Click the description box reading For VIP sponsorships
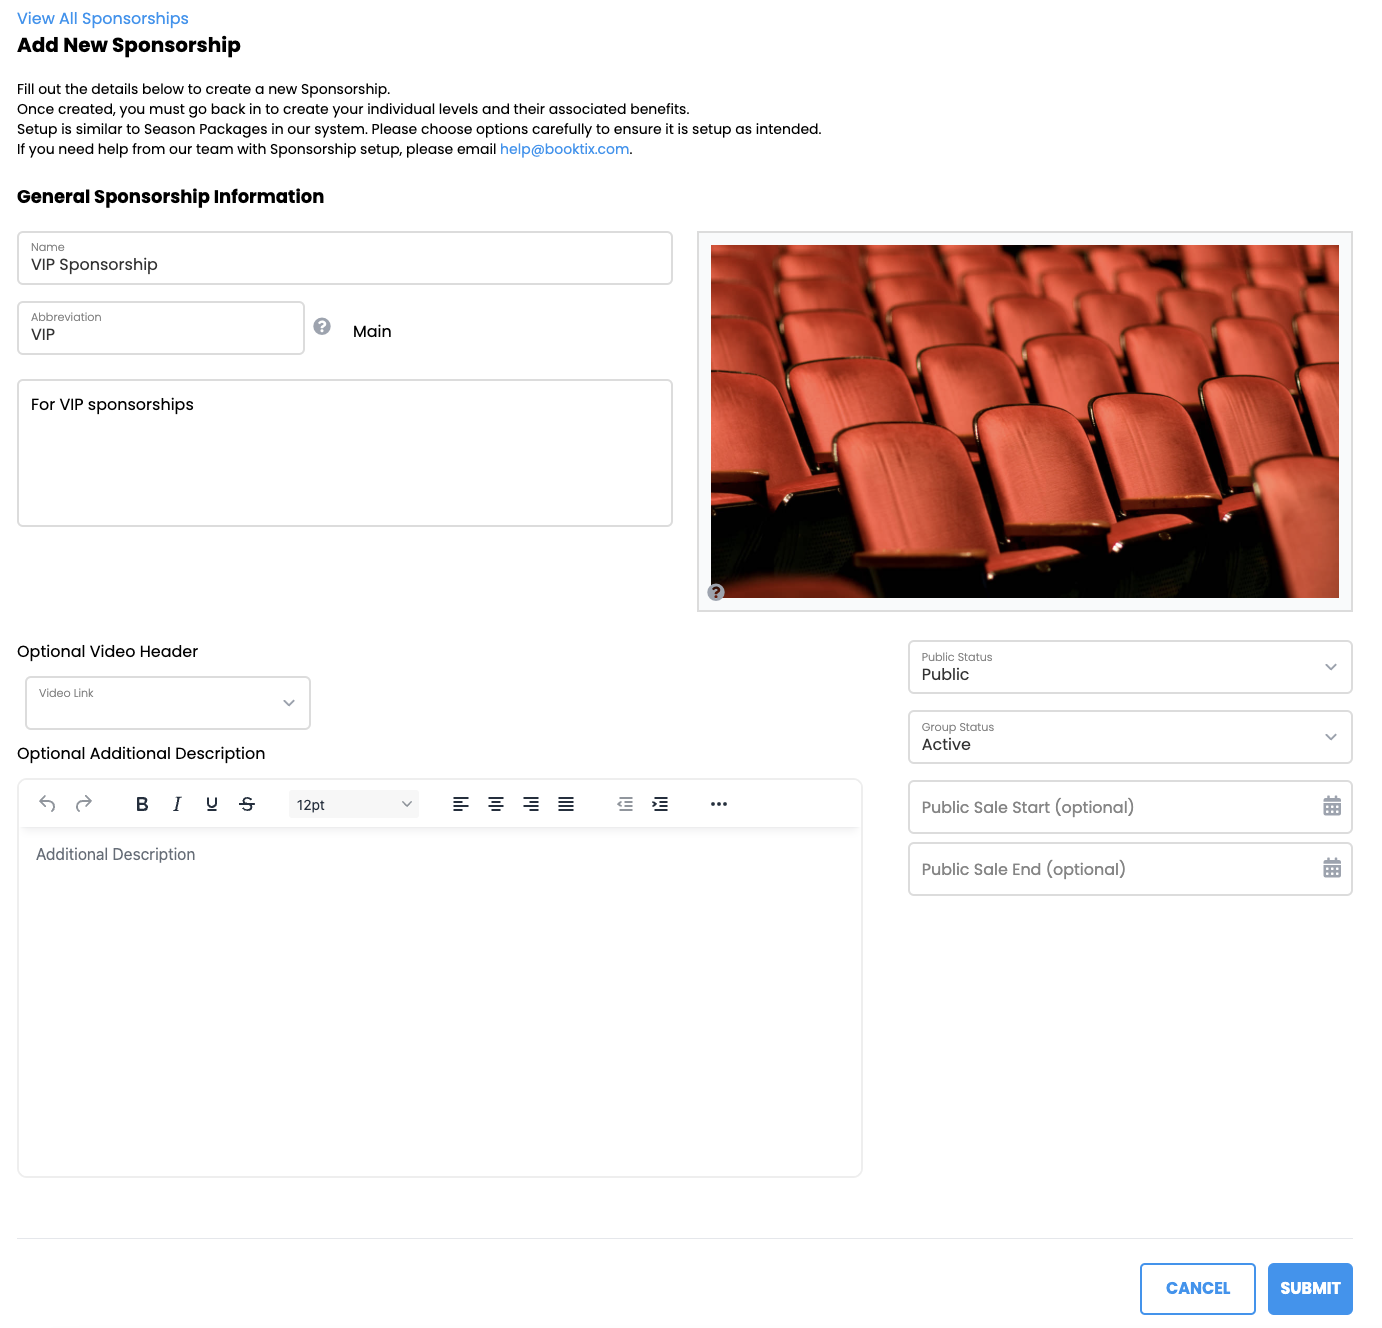Viewport: 1382px width, 1328px height. coord(345,453)
